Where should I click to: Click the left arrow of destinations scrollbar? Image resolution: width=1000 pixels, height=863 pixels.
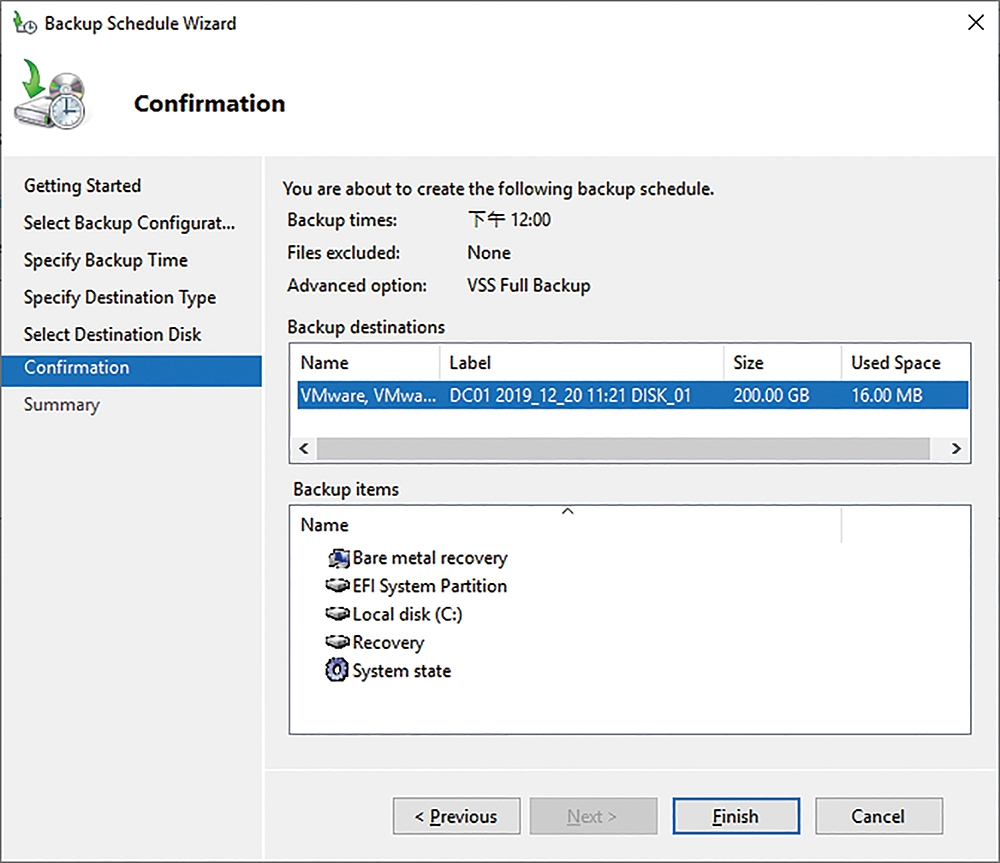point(304,448)
